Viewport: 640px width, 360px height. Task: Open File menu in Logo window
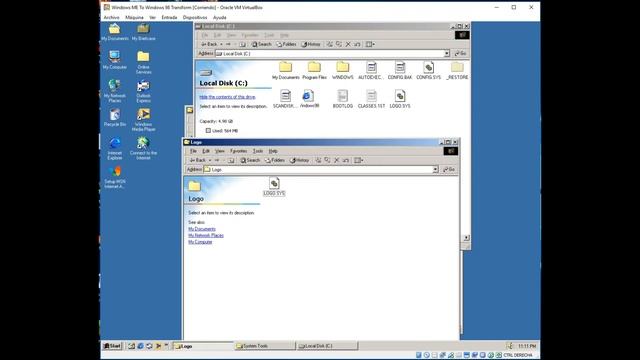(193, 151)
